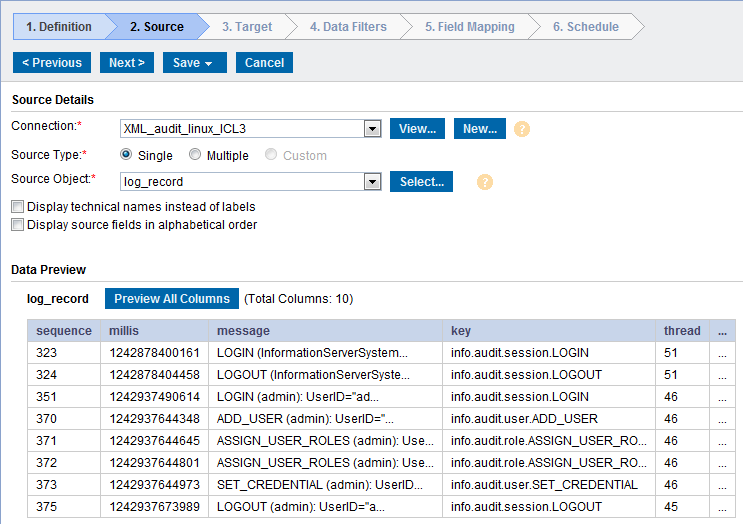Click the sequence column header
This screenshot has height=524, width=743.
point(64,331)
